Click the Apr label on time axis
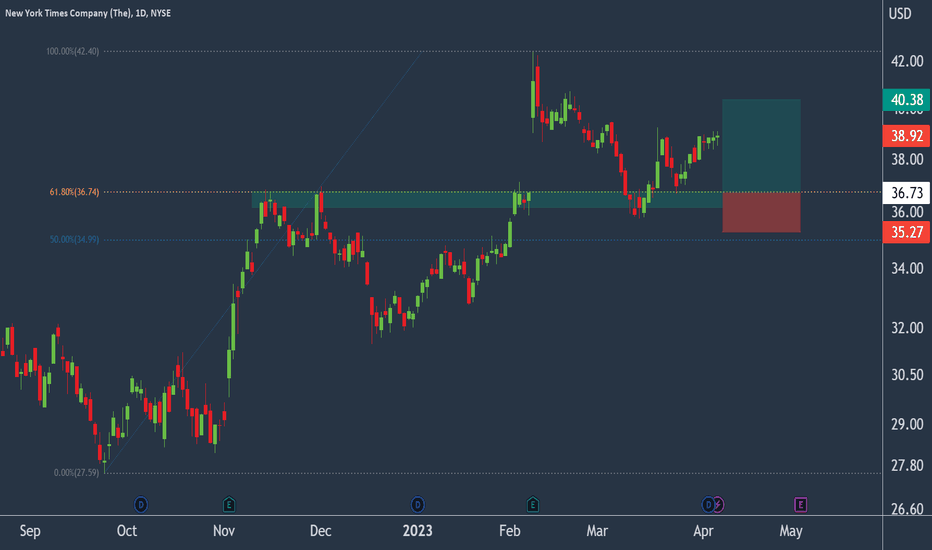Image resolution: width=932 pixels, height=550 pixels. [703, 531]
